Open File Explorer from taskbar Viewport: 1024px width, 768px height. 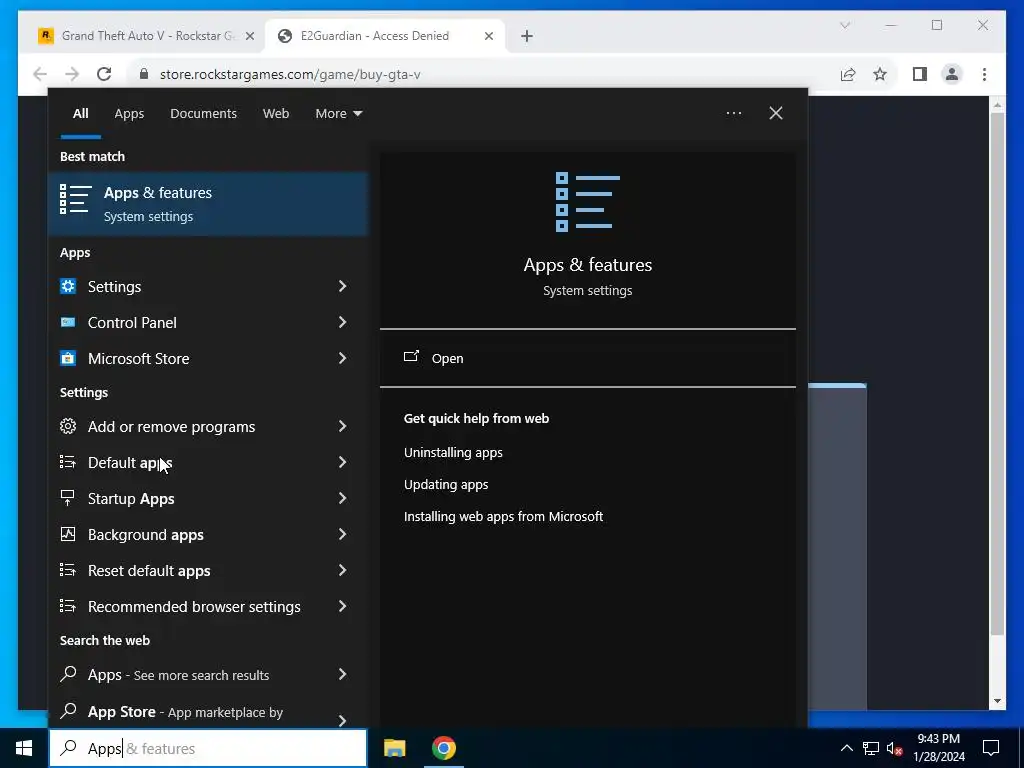pyautogui.click(x=394, y=748)
